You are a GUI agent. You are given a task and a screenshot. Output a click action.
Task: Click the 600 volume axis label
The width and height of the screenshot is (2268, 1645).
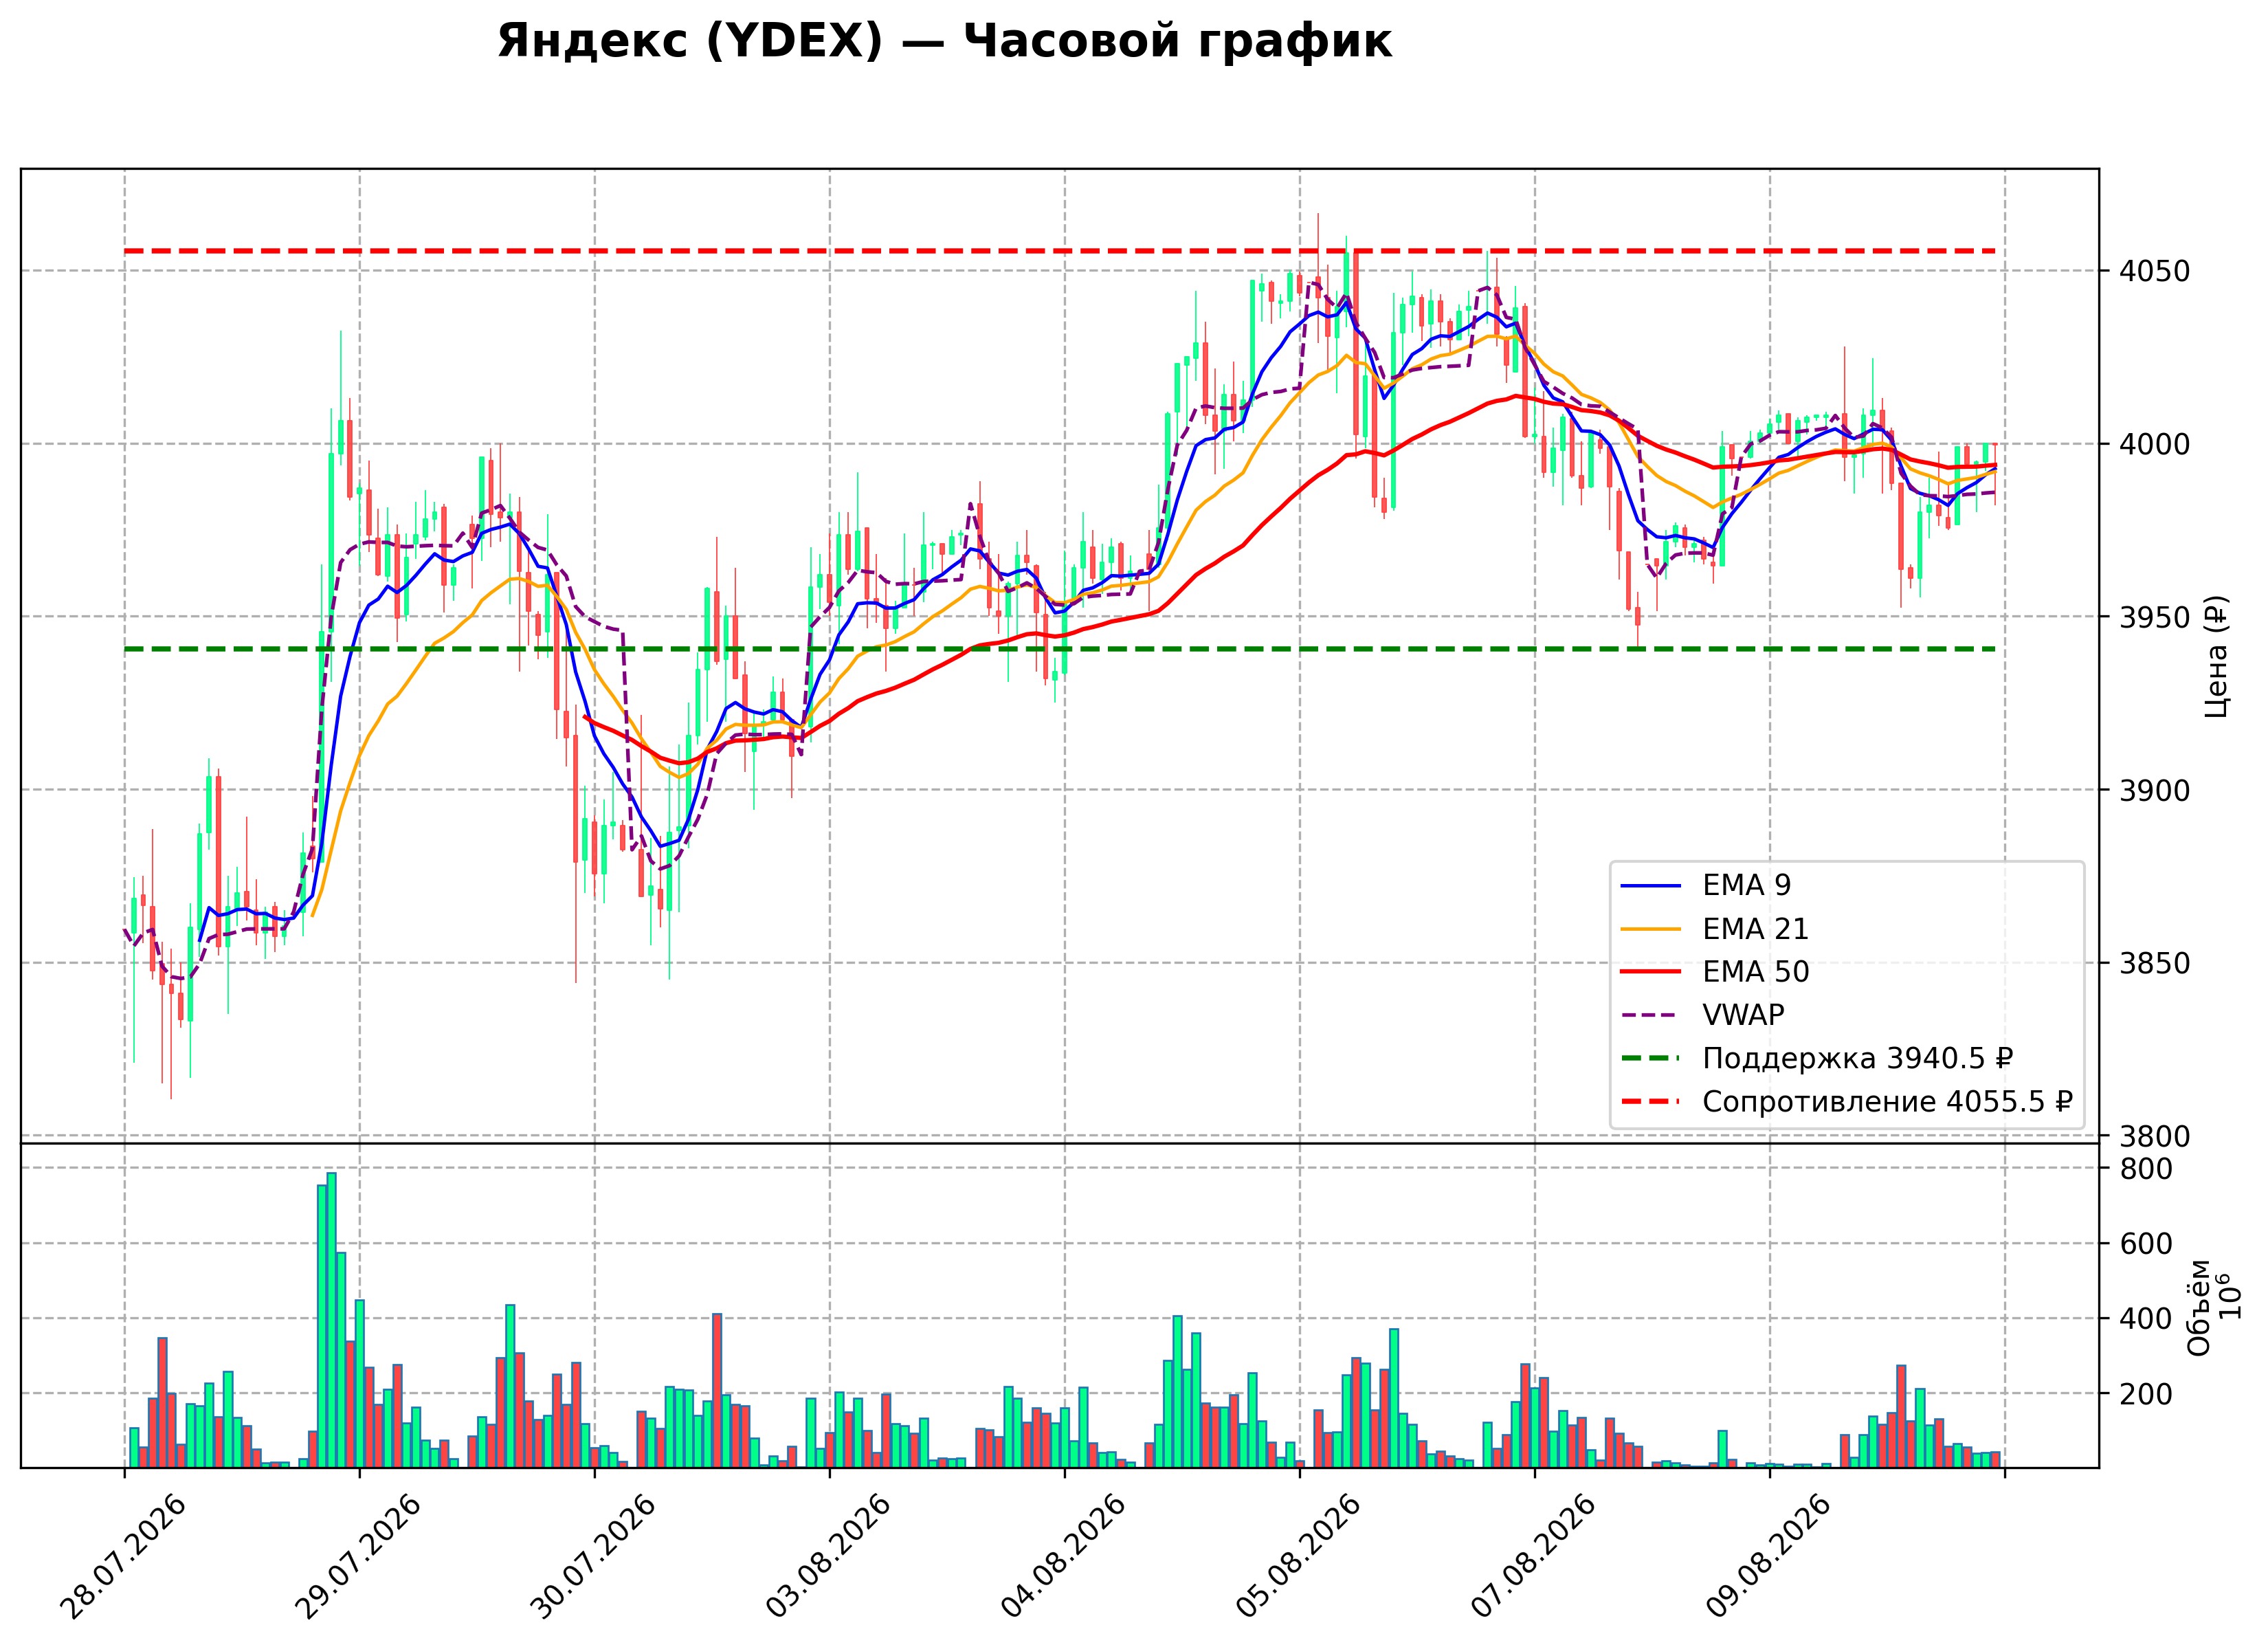(2146, 1244)
